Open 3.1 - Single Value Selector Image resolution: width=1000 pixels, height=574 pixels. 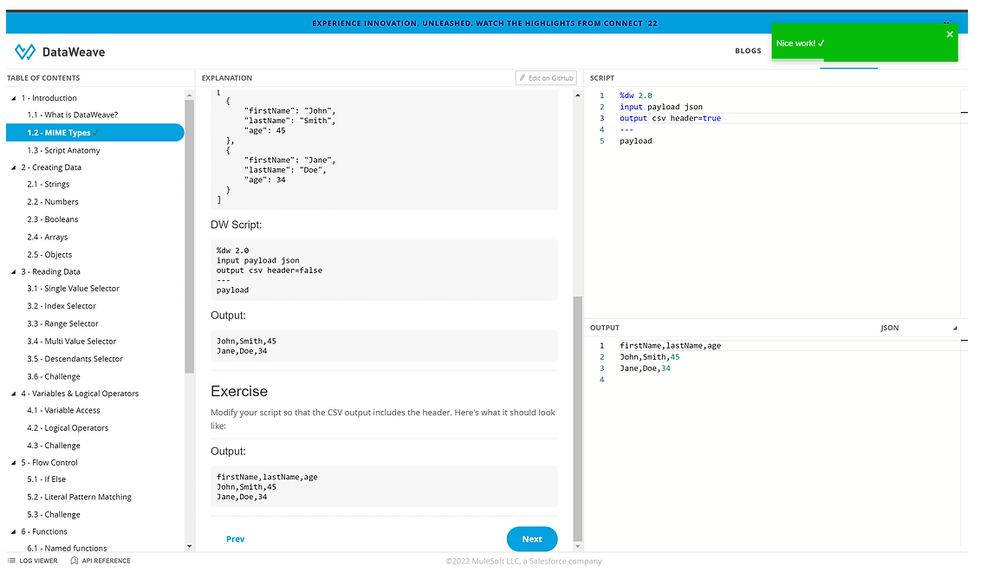coord(73,288)
